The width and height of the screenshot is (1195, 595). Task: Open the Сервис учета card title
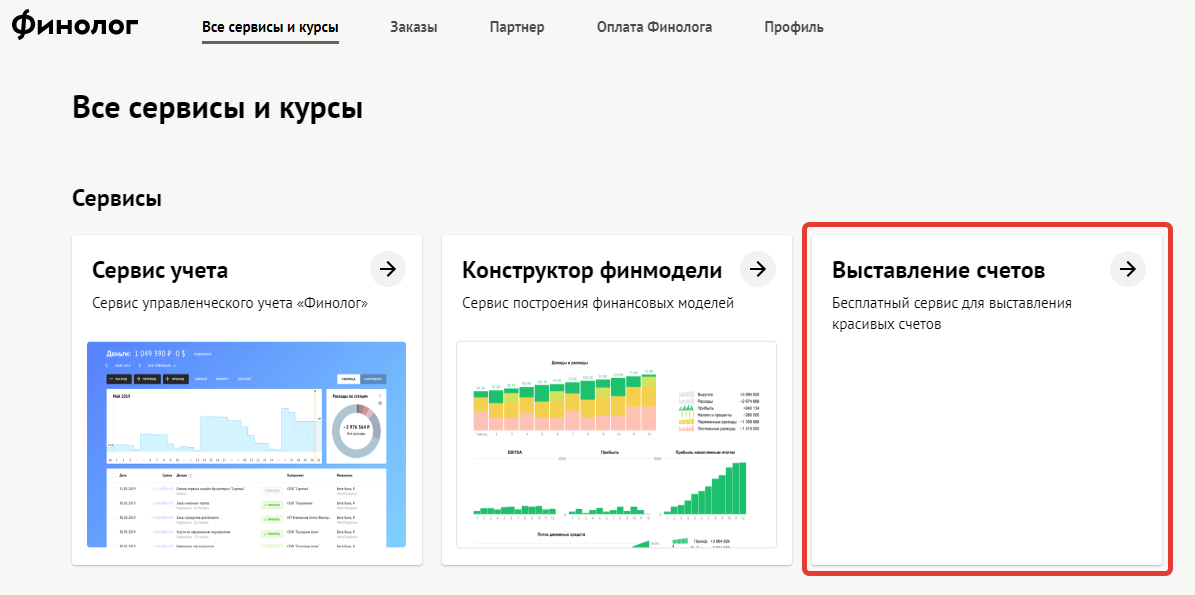point(160,270)
